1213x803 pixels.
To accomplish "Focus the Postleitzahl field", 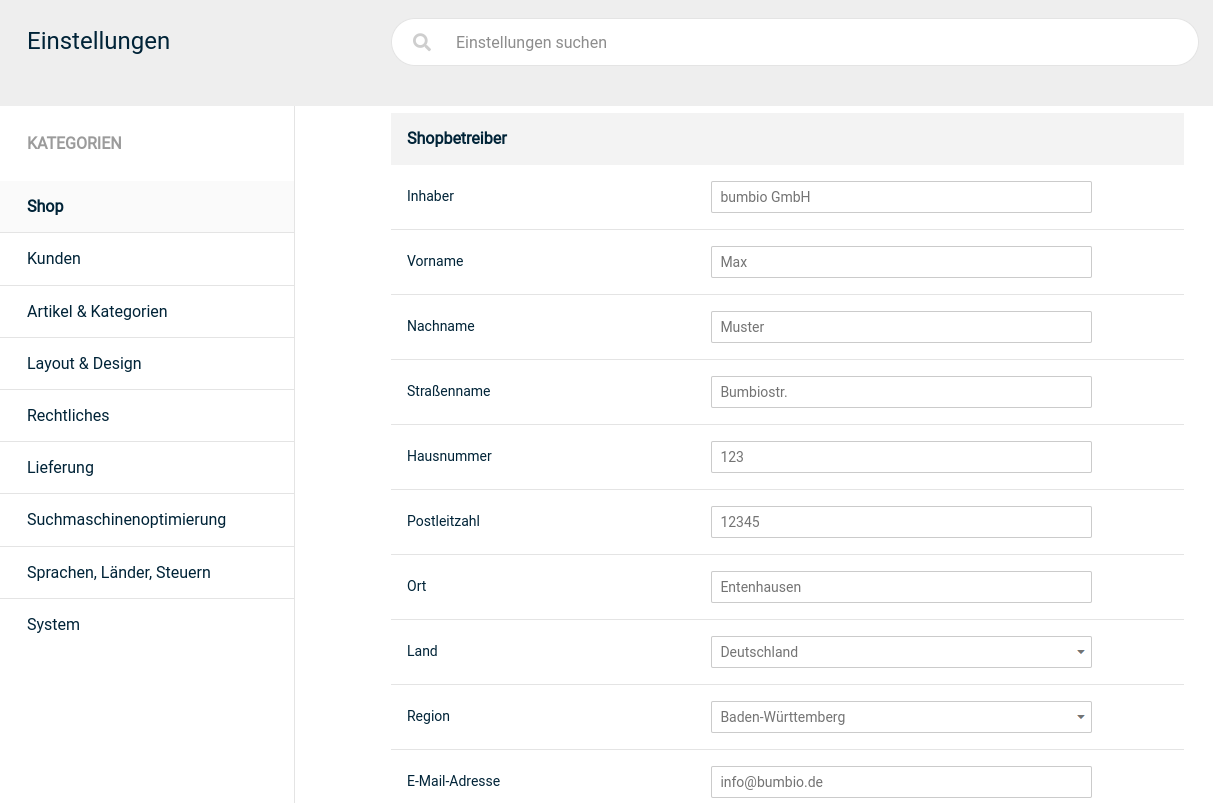I will tap(900, 522).
